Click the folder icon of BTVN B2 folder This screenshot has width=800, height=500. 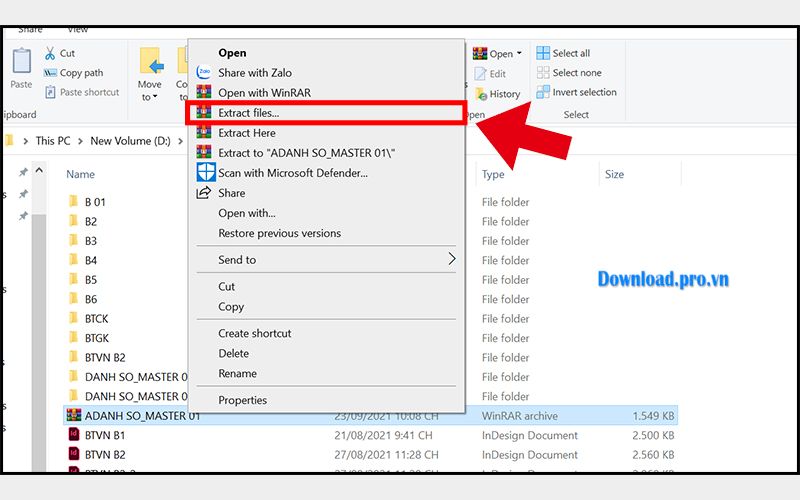point(73,357)
